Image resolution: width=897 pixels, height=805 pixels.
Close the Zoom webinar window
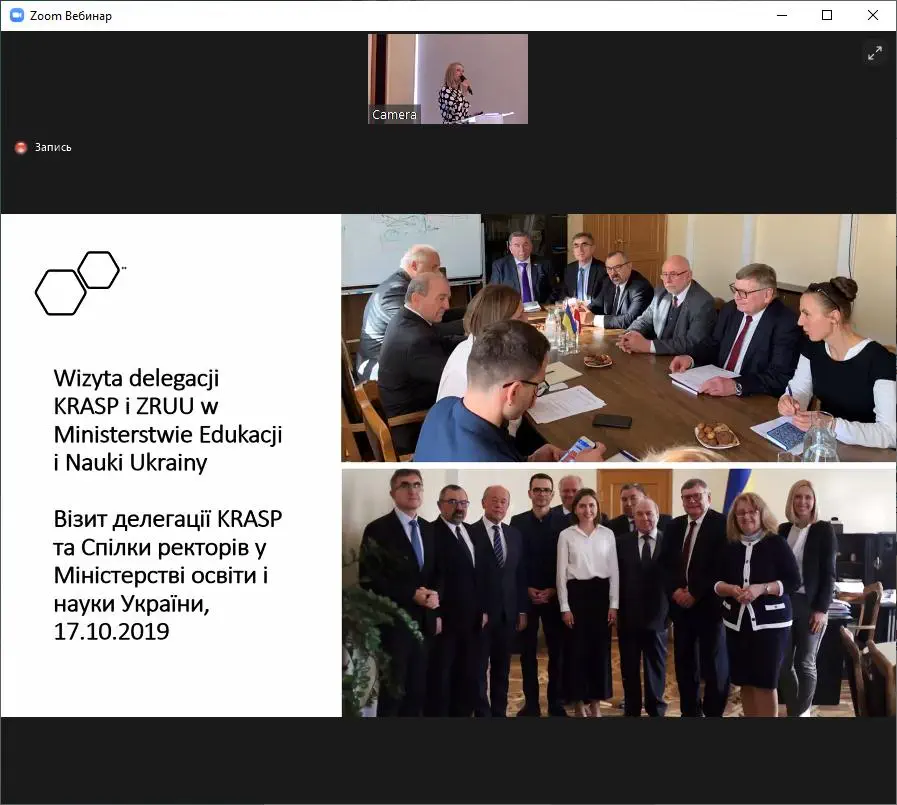(872, 15)
